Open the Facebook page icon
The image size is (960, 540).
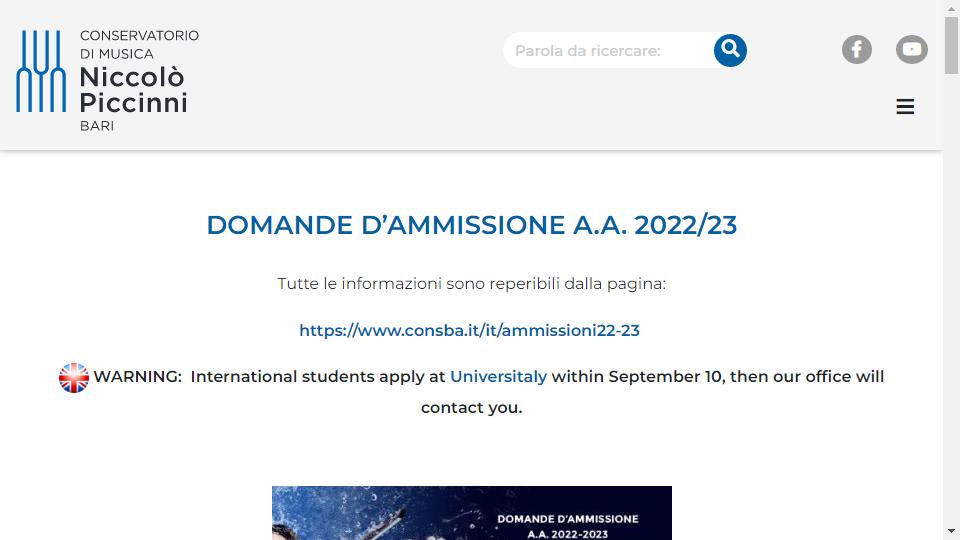click(857, 50)
